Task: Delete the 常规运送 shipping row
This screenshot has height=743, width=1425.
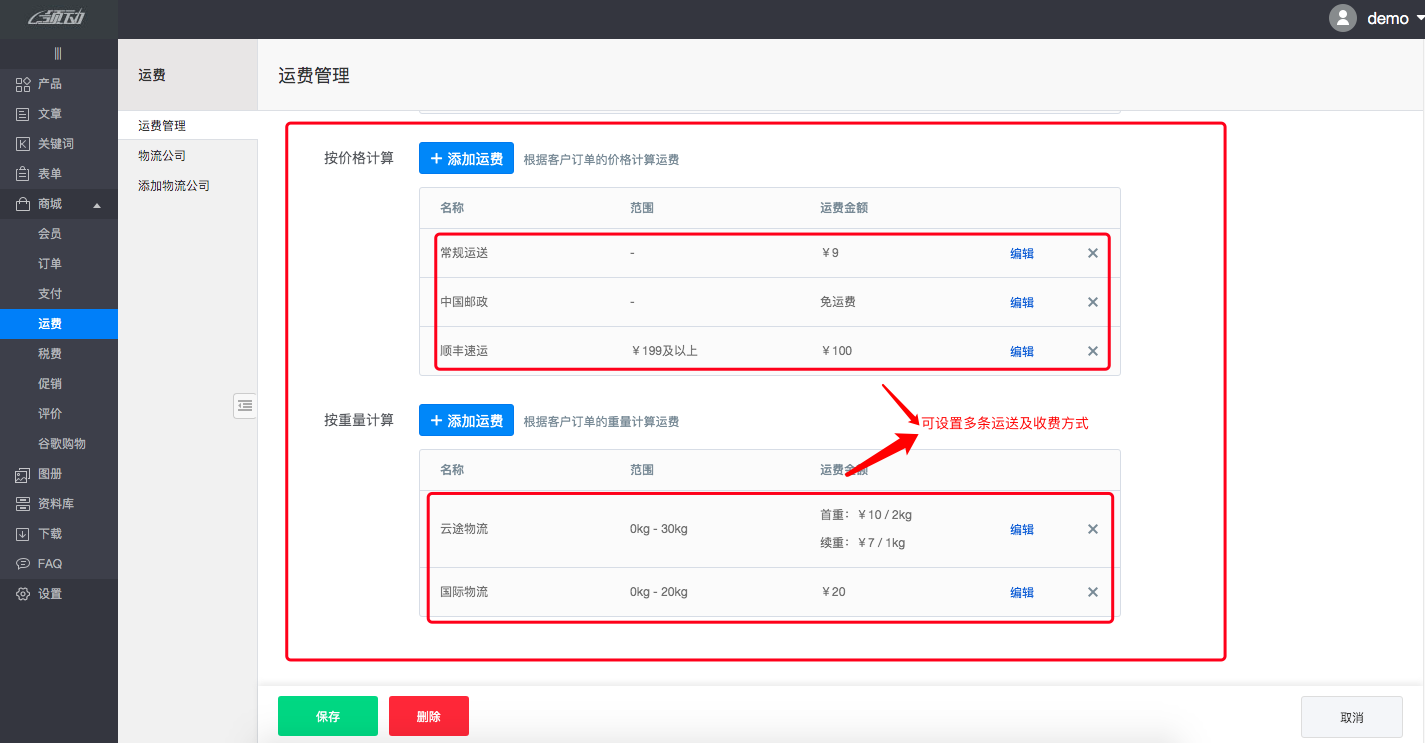Action: click(1092, 253)
